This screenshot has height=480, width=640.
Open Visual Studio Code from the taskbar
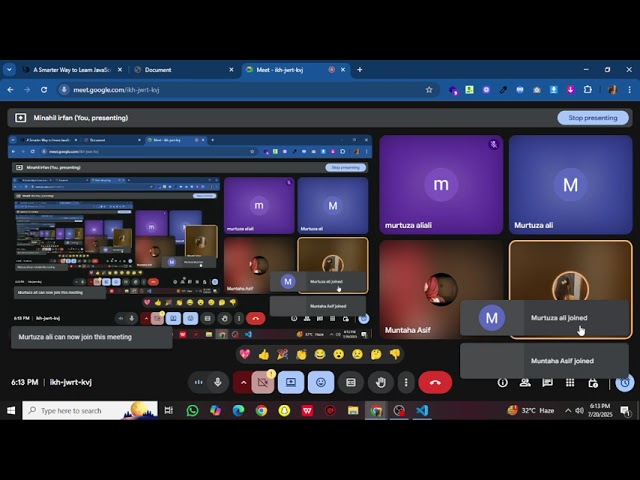tap(421, 410)
